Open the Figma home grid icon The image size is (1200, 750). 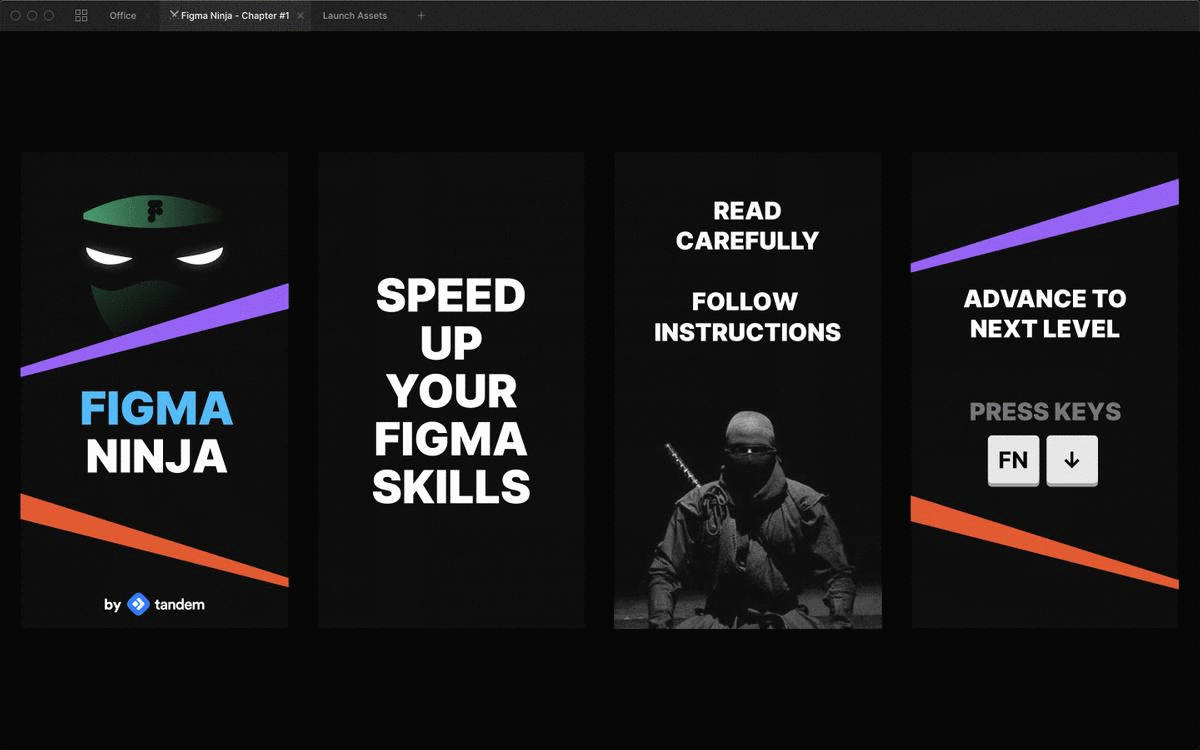pyautogui.click(x=82, y=16)
